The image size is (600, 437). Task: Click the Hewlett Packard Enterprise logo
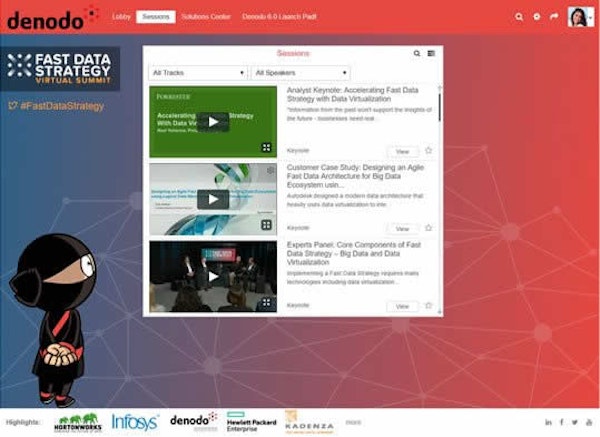251,422
